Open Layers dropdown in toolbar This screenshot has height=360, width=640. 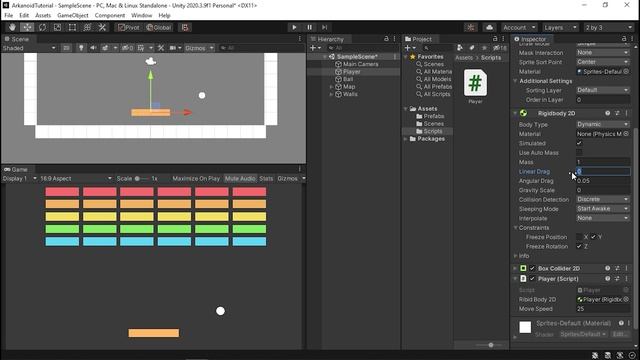pos(560,27)
